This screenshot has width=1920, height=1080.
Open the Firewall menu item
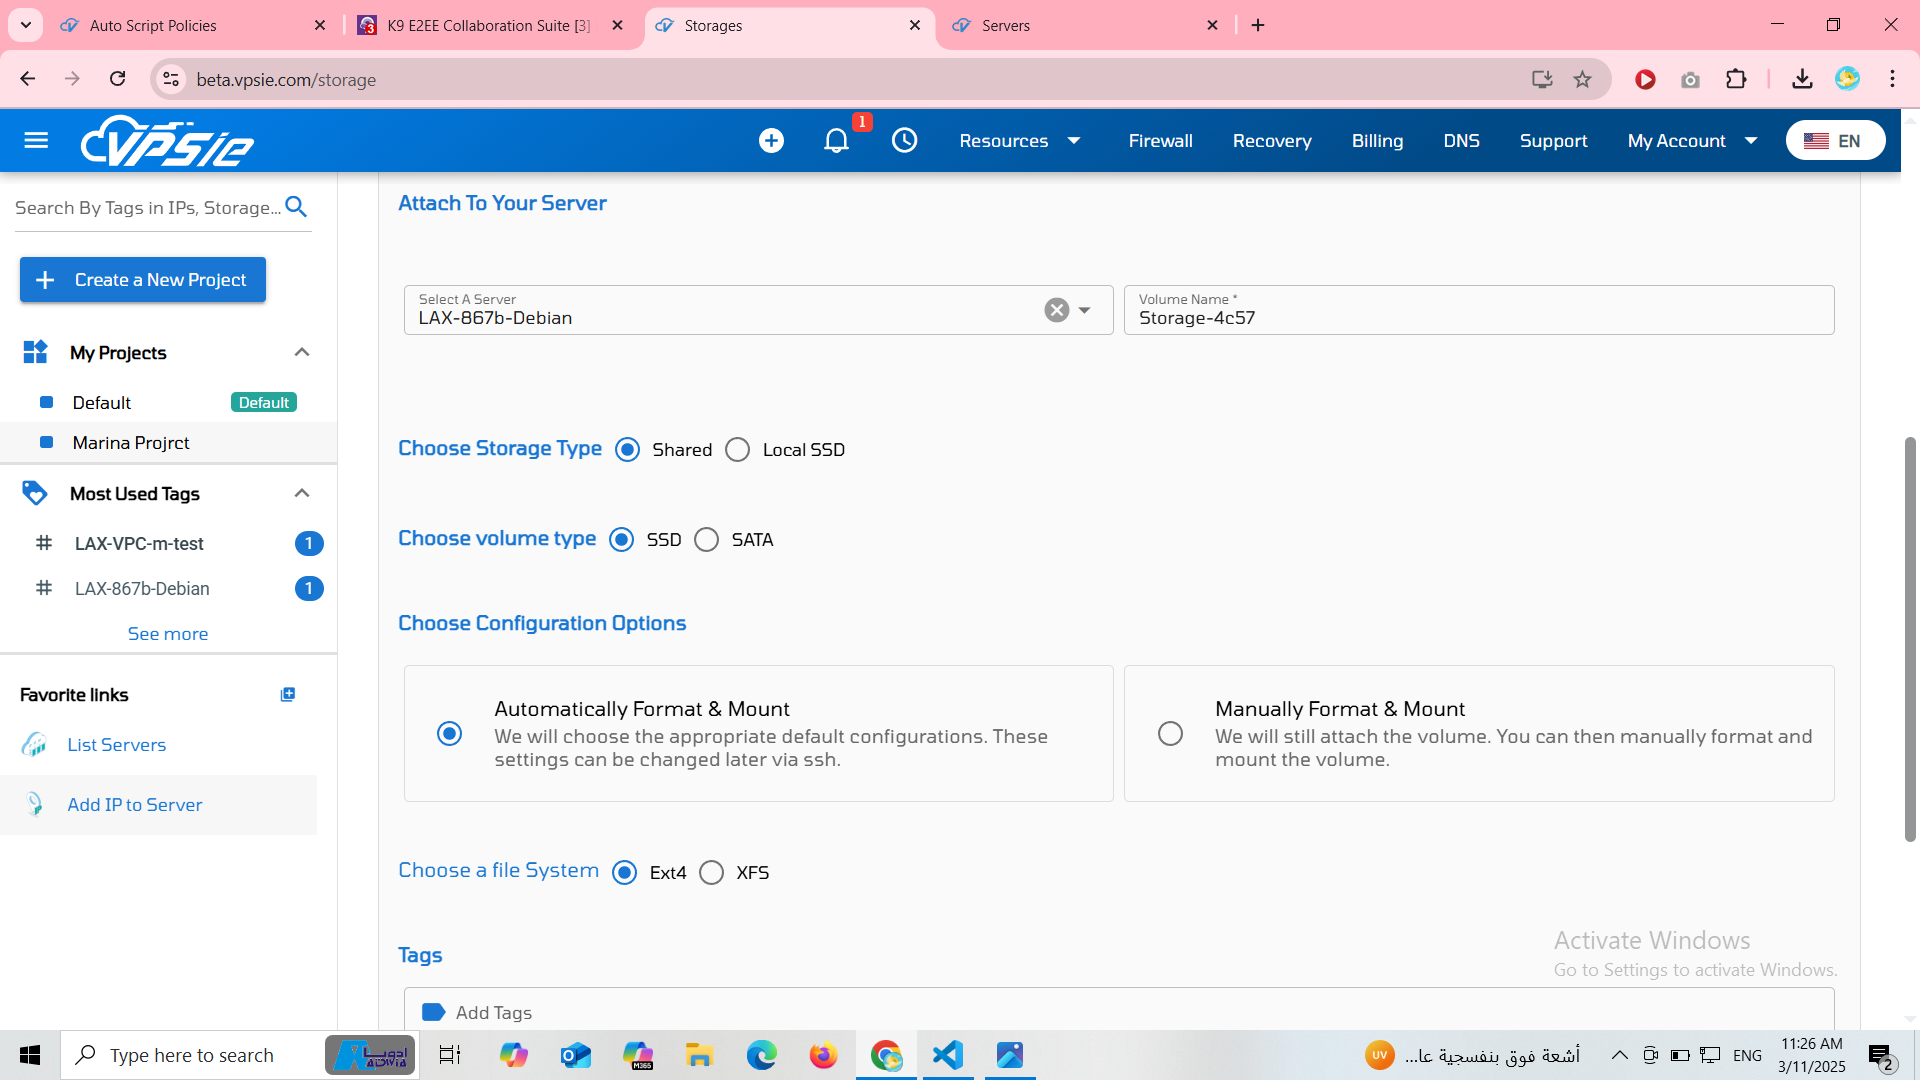1160,141
